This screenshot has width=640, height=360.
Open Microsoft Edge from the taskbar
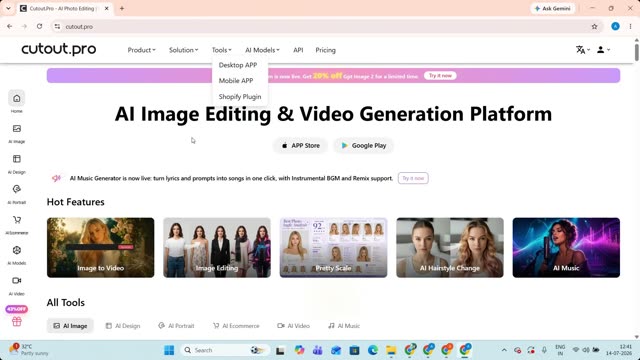tap(373, 350)
